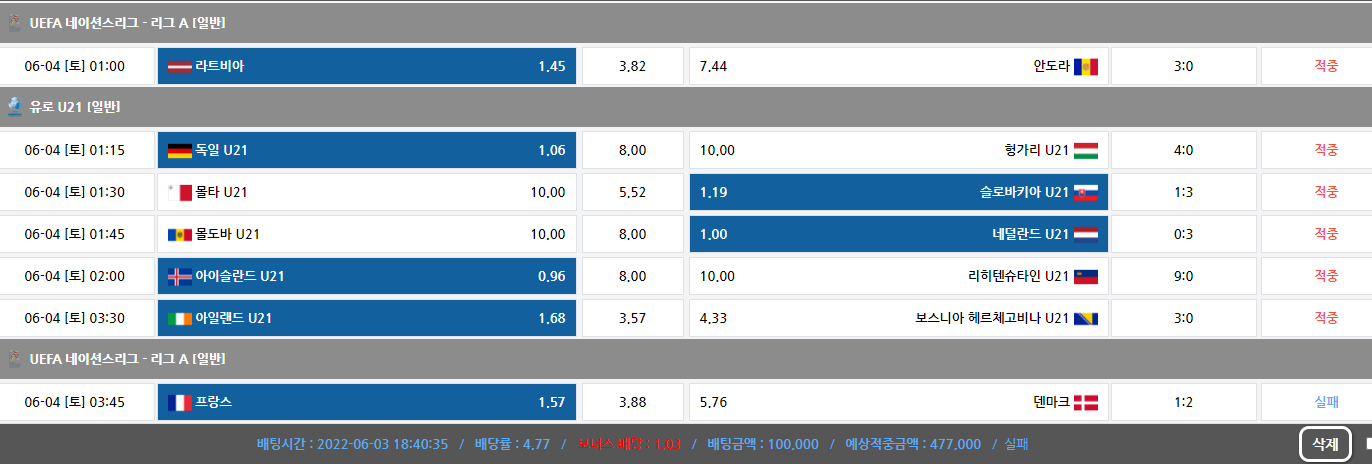The width and height of the screenshot is (1372, 464).
Task: Click the Germany U21 flag icon
Action: pyautogui.click(x=179, y=151)
